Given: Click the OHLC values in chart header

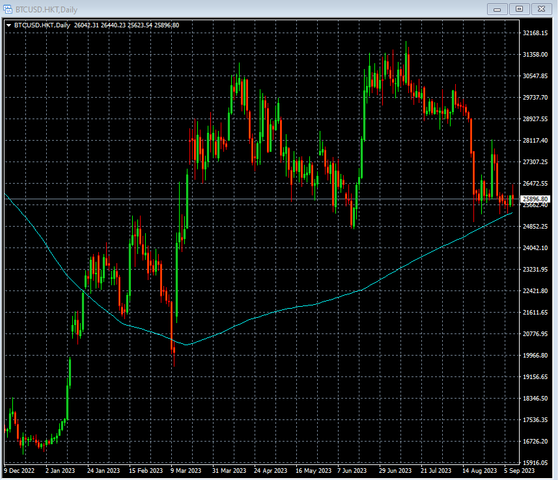Looking at the screenshot, I should pyautogui.click(x=126, y=25).
